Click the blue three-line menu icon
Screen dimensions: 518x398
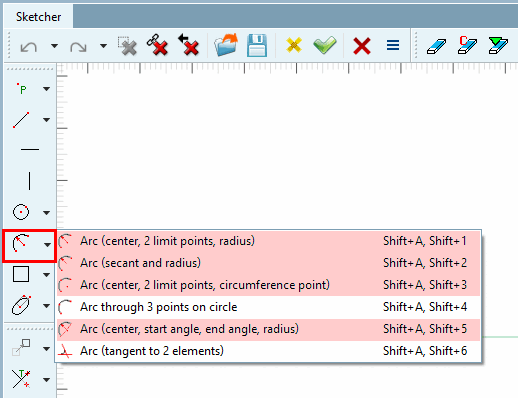(x=393, y=45)
